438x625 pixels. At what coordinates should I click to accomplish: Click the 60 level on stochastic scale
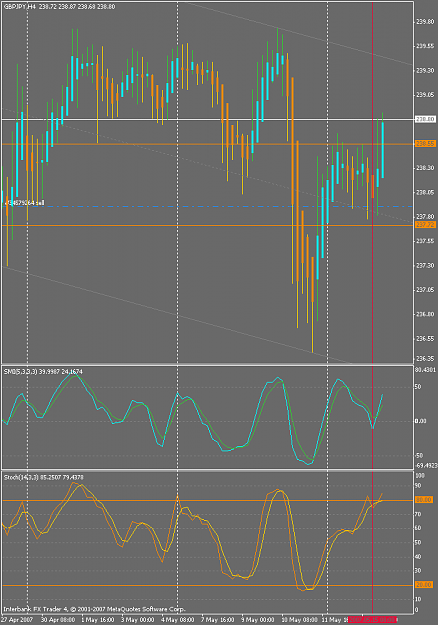(418, 528)
